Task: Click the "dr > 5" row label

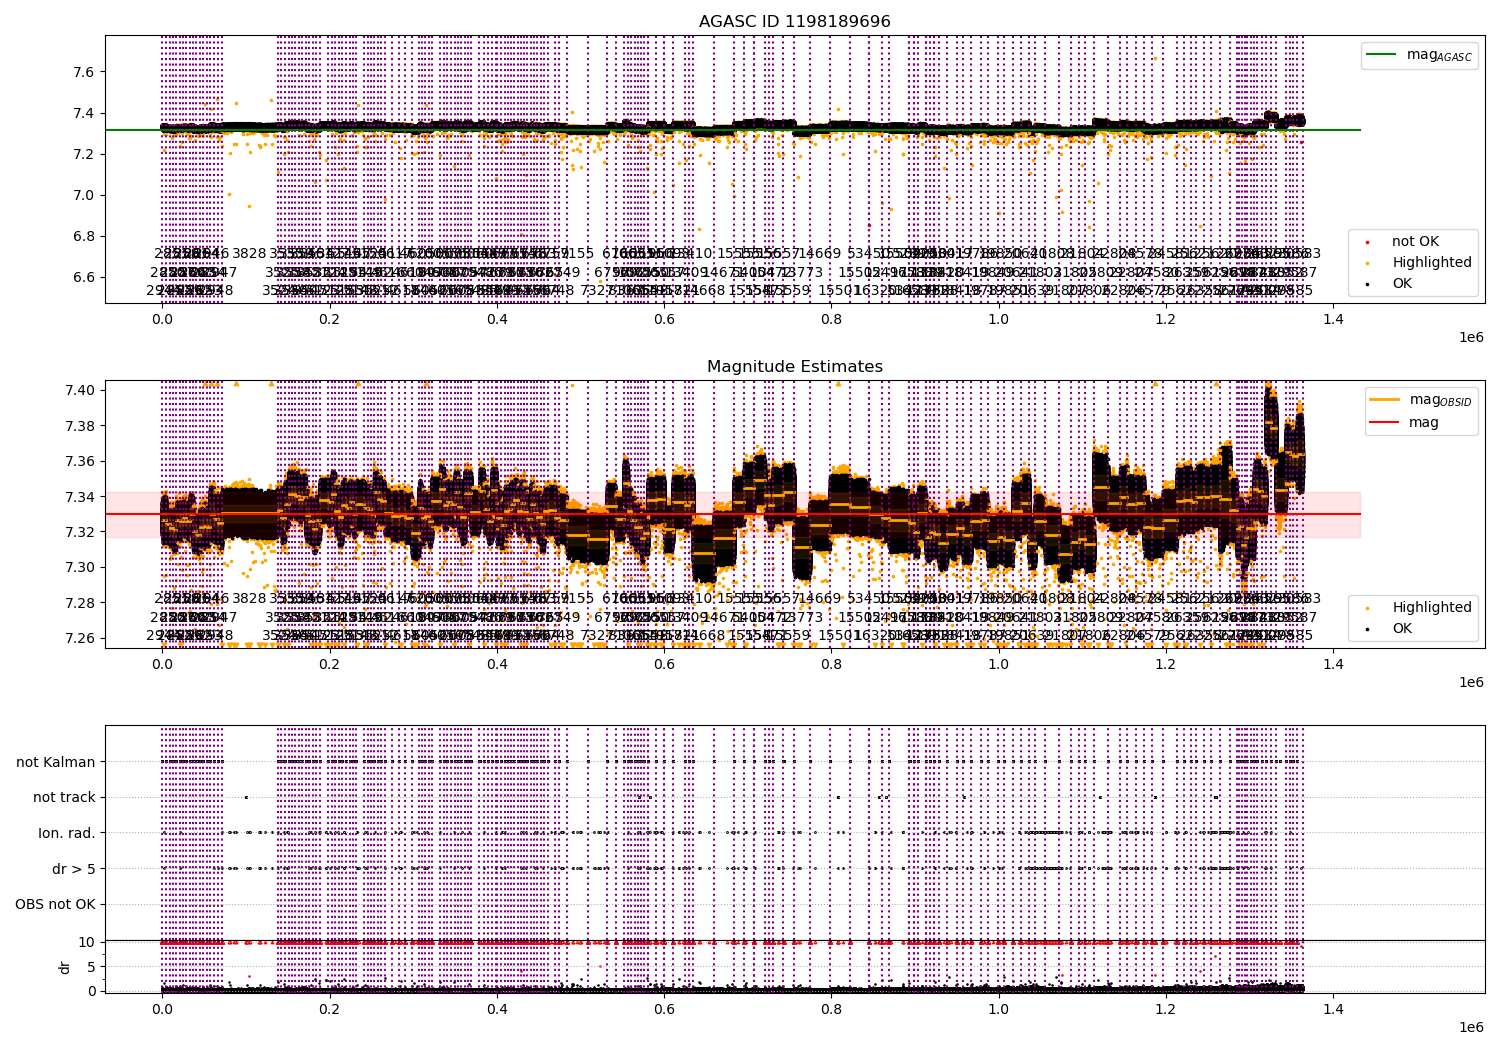Action: click(74, 869)
